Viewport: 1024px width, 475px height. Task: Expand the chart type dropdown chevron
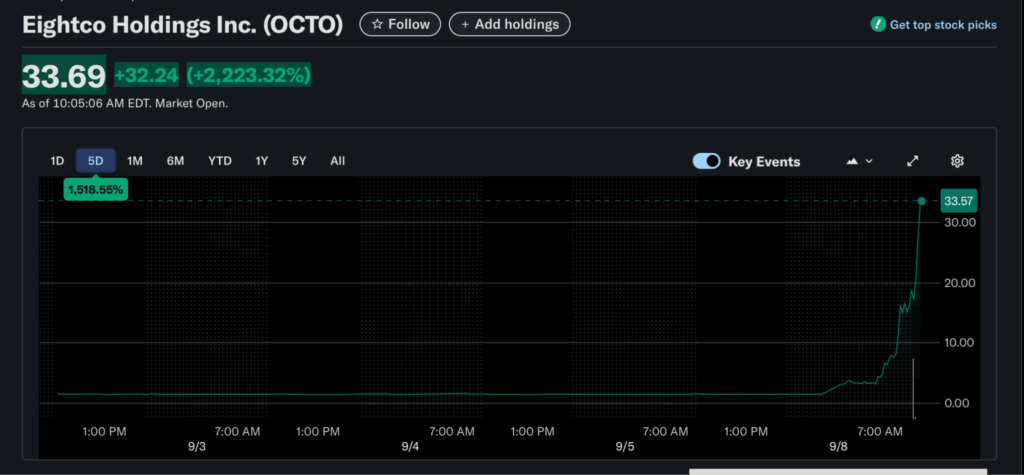[x=869, y=161]
